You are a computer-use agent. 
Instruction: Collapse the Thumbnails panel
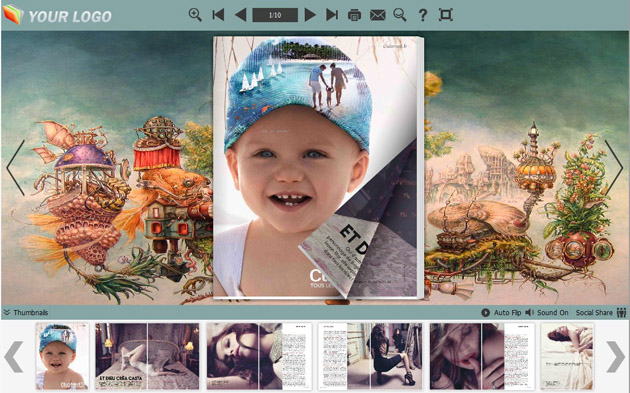click(x=26, y=312)
